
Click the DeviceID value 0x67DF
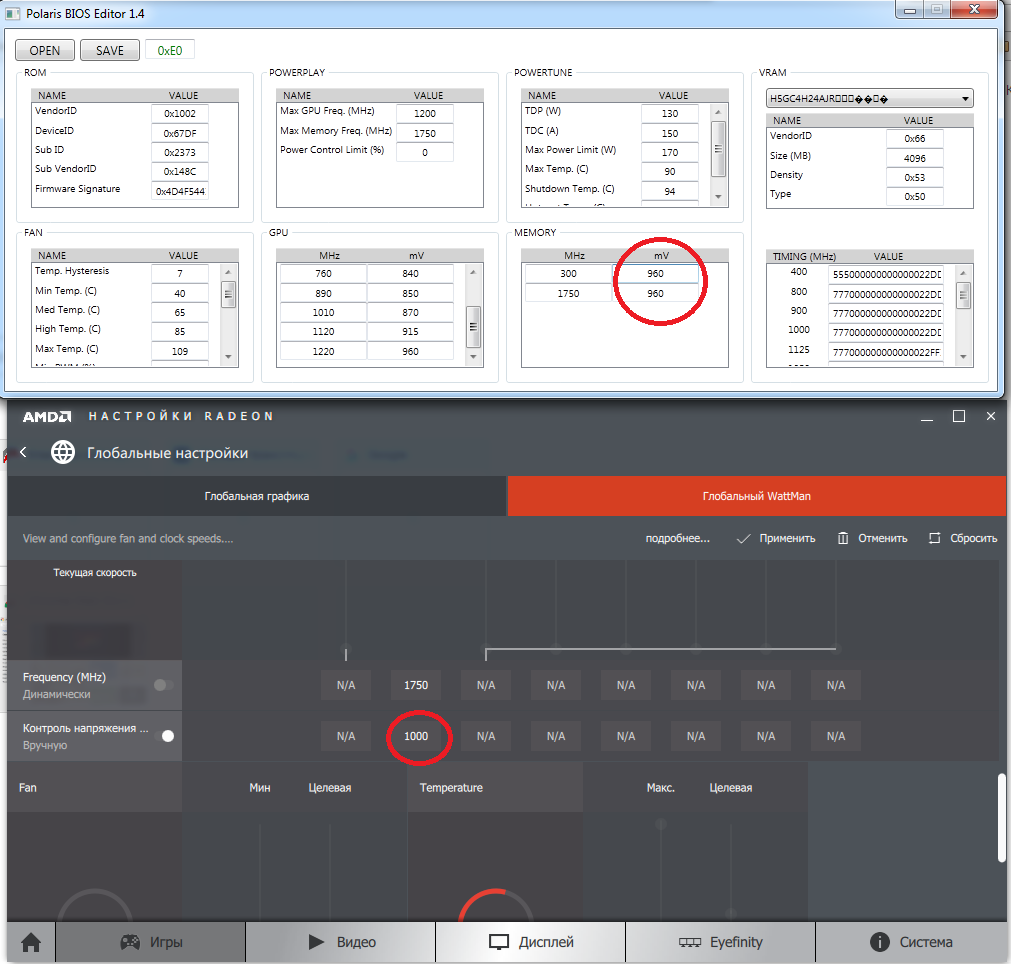pyautogui.click(x=179, y=133)
